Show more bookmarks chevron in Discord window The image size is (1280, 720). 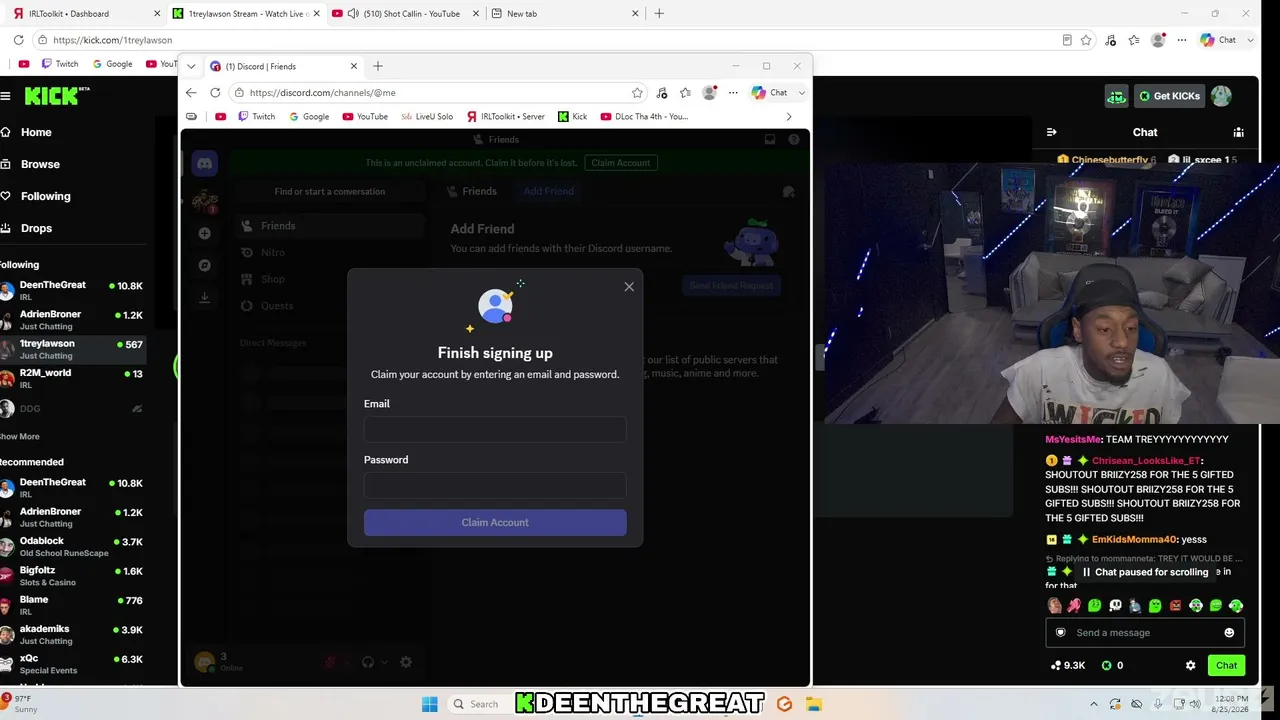(789, 116)
